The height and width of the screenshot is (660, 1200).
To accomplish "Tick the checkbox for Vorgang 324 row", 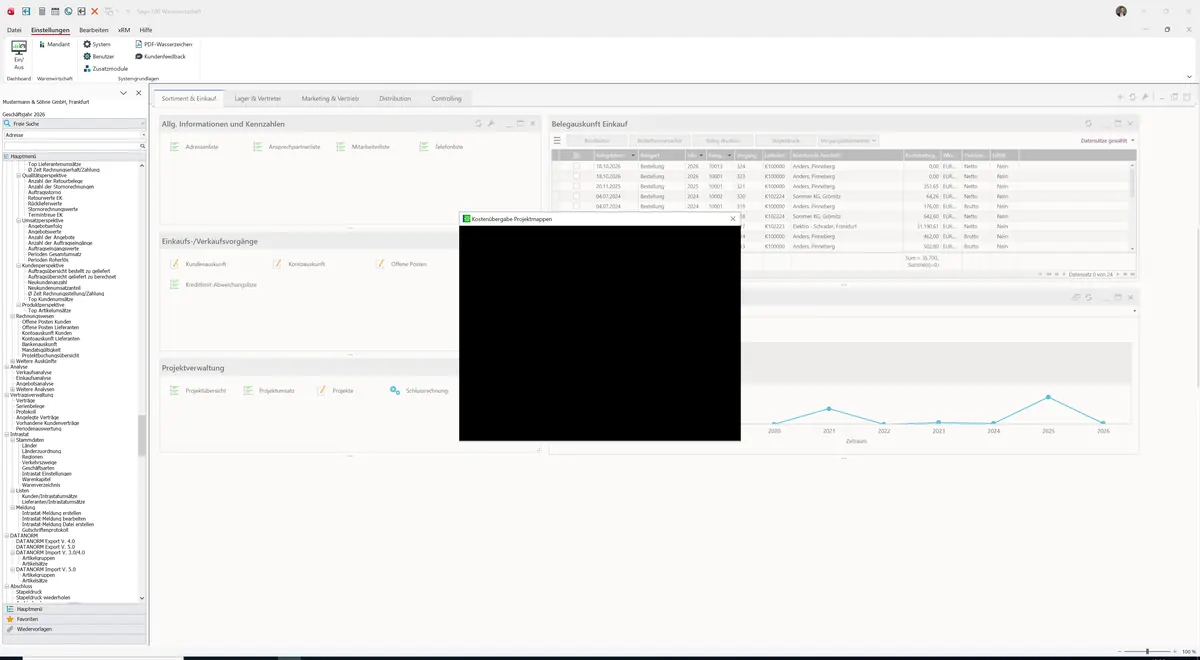I will click(x=576, y=166).
